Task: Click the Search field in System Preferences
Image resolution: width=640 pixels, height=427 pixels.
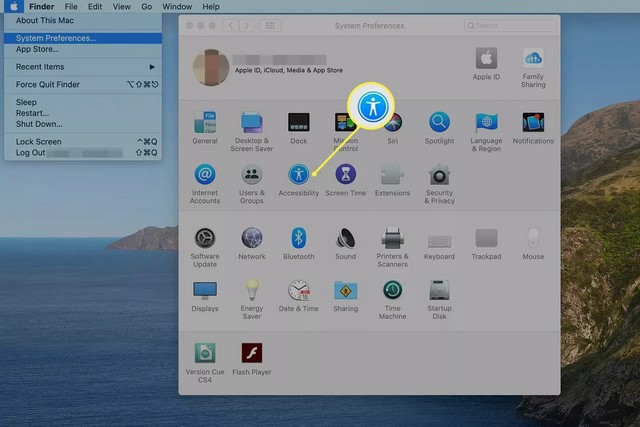Action: click(x=500, y=25)
